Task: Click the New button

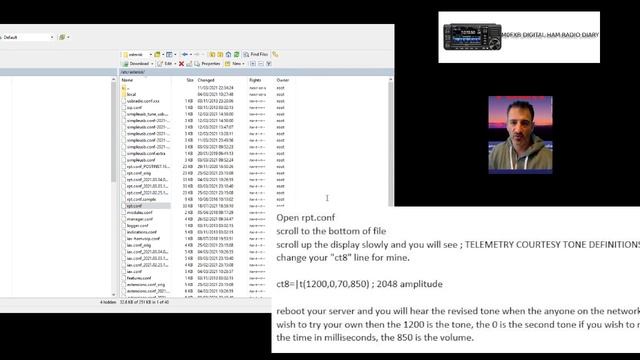Action: pos(233,64)
